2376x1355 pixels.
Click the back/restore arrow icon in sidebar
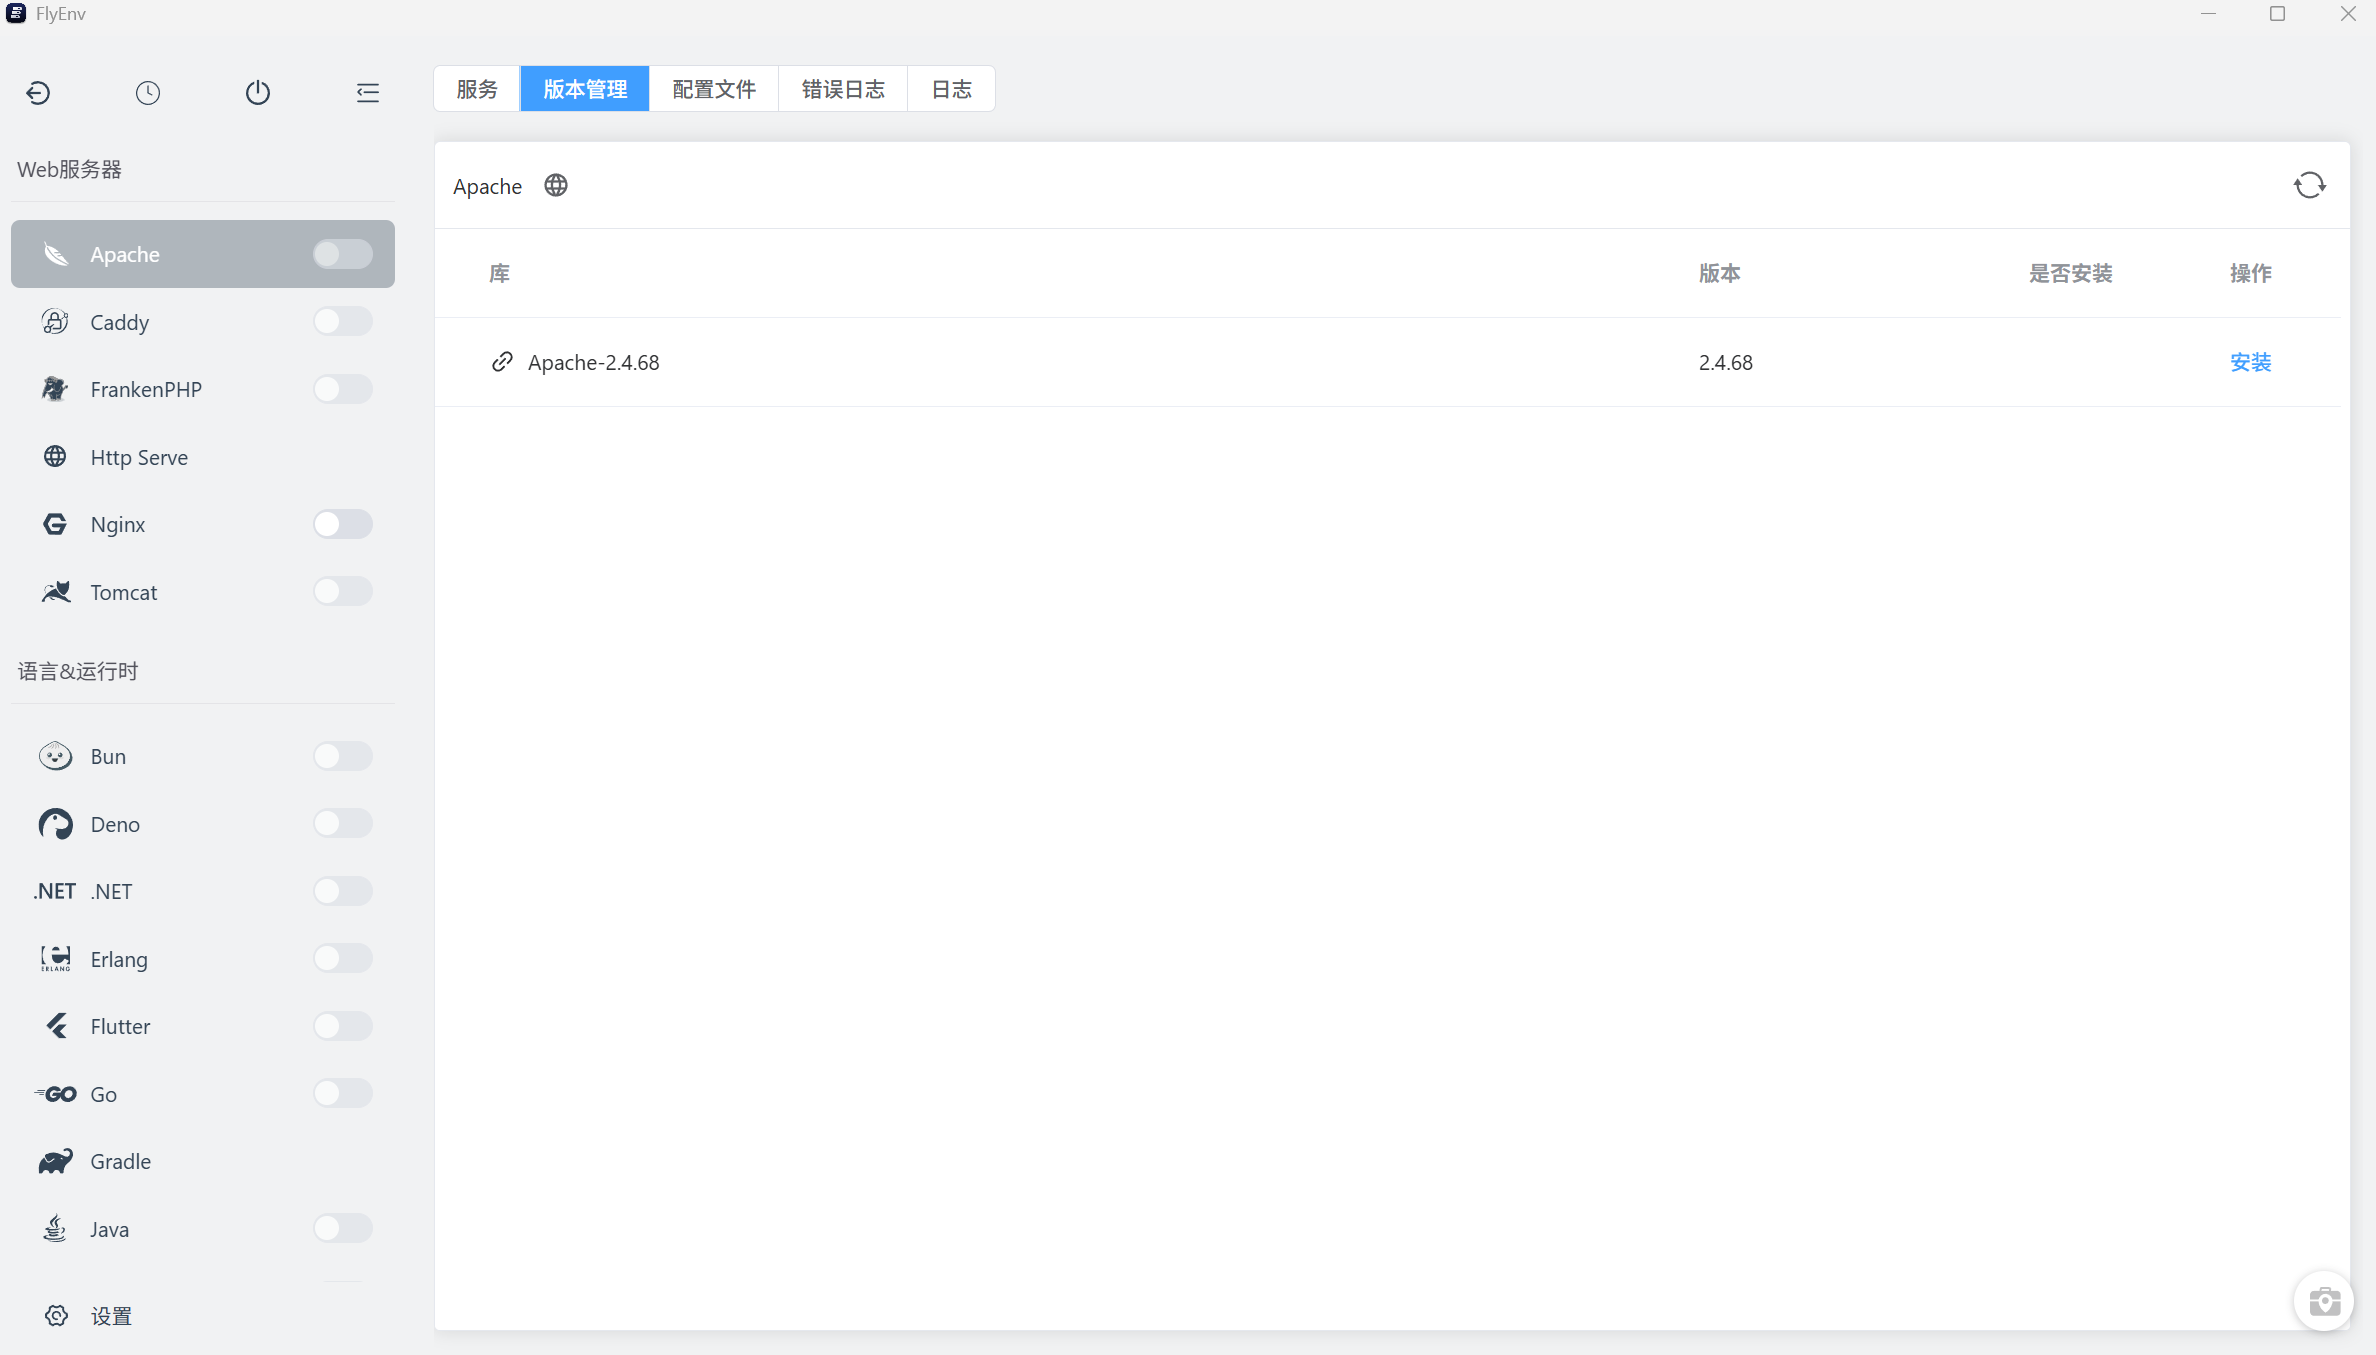coord(38,93)
